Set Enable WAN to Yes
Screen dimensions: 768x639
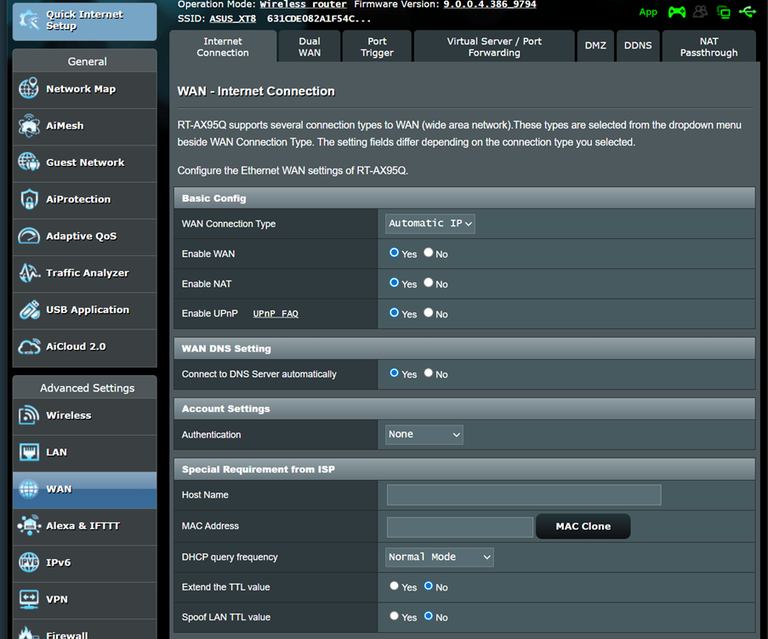394,253
